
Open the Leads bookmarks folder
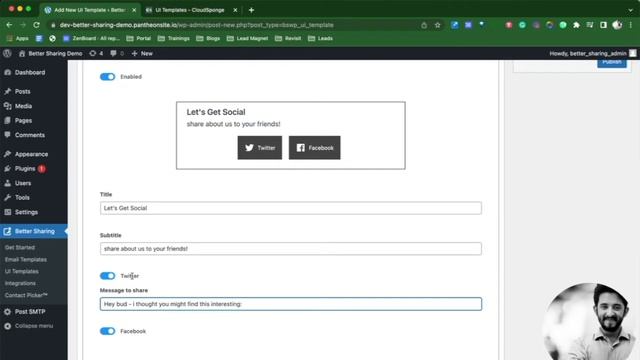pos(320,38)
